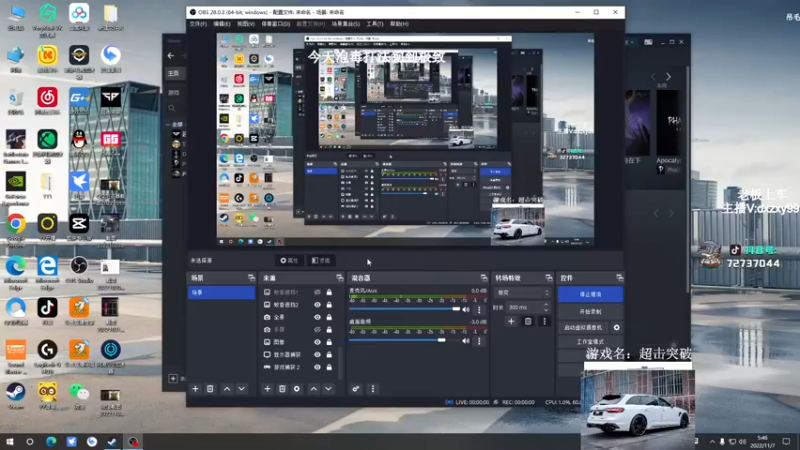Image resolution: width=800 pixels, height=450 pixels.
Task: Open mixer options three-dot menu at mixer bottom
Action: click(x=373, y=389)
